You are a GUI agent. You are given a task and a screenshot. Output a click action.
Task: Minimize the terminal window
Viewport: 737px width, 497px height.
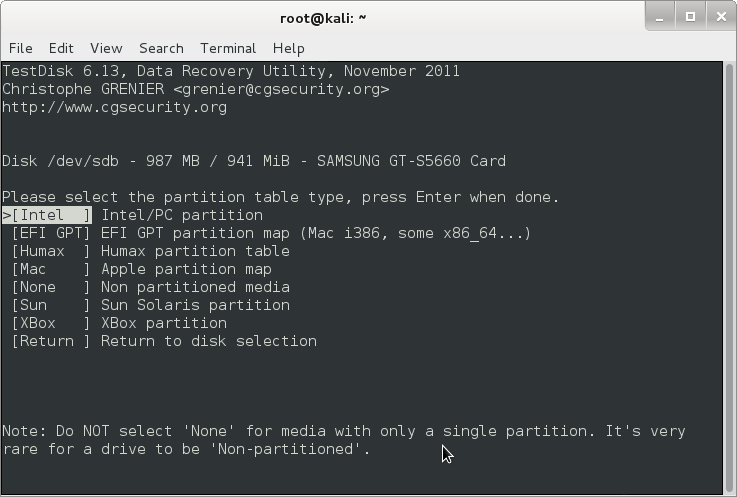click(660, 17)
